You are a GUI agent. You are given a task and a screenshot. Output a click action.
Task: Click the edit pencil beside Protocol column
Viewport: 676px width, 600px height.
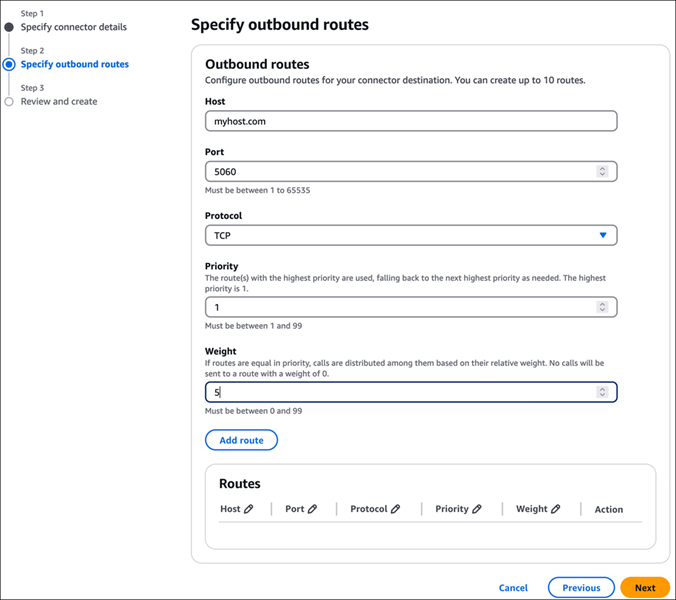[395, 509]
